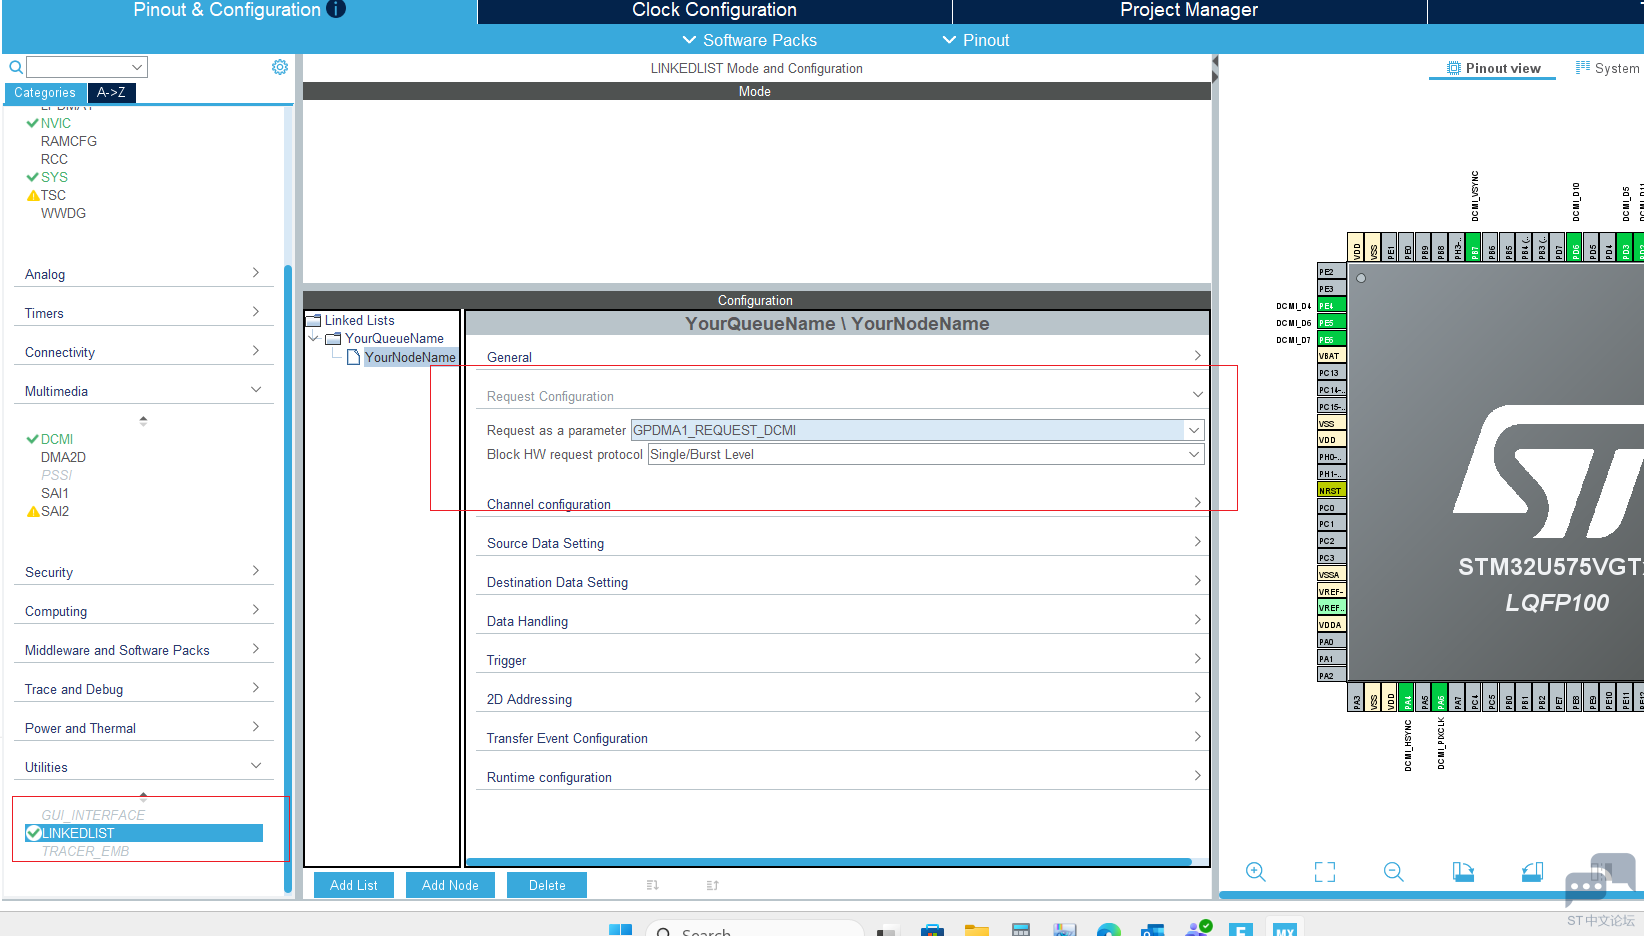
Task: Open the settings gear in the categories panel
Action: 280,67
